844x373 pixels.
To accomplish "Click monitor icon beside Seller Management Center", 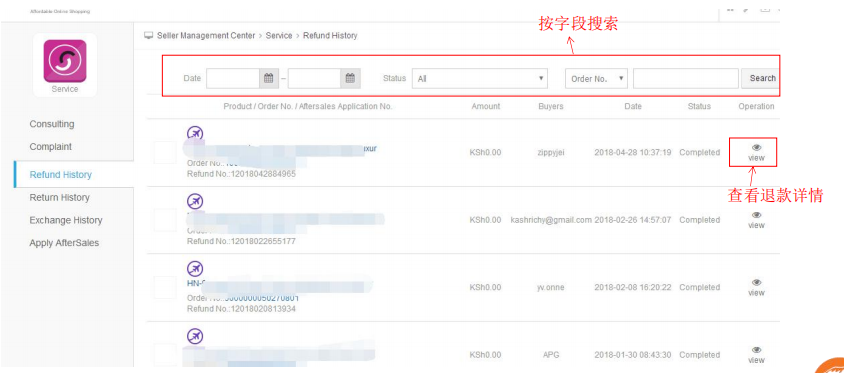I will coord(149,36).
